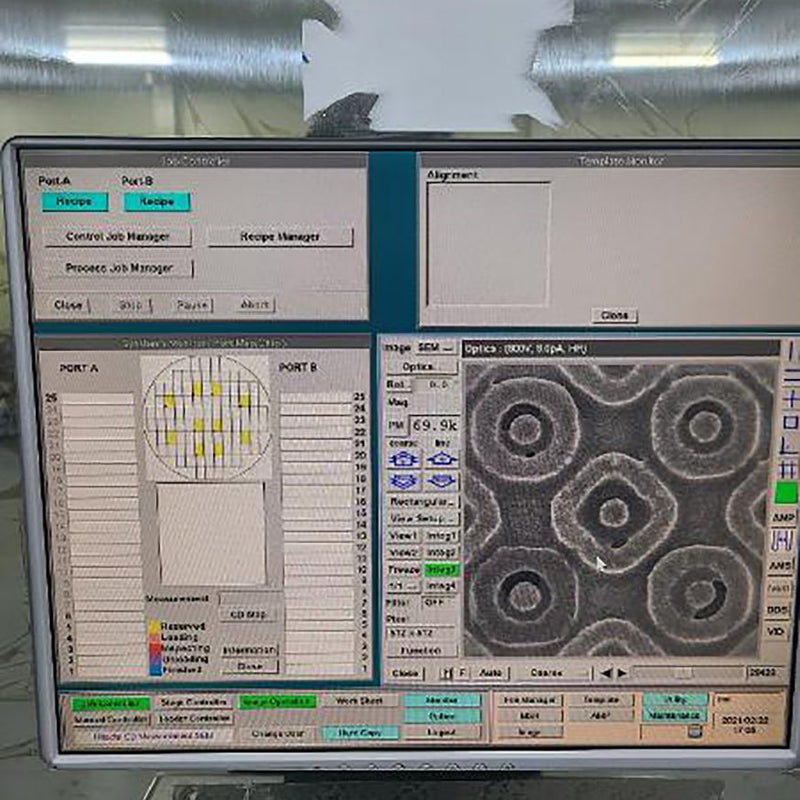Click the 69.9k magnification field
800x800 pixels.
tap(435, 426)
